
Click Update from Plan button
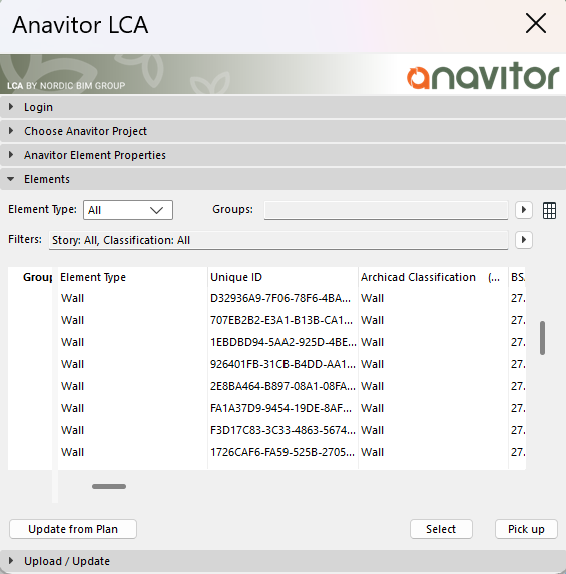[73, 529]
